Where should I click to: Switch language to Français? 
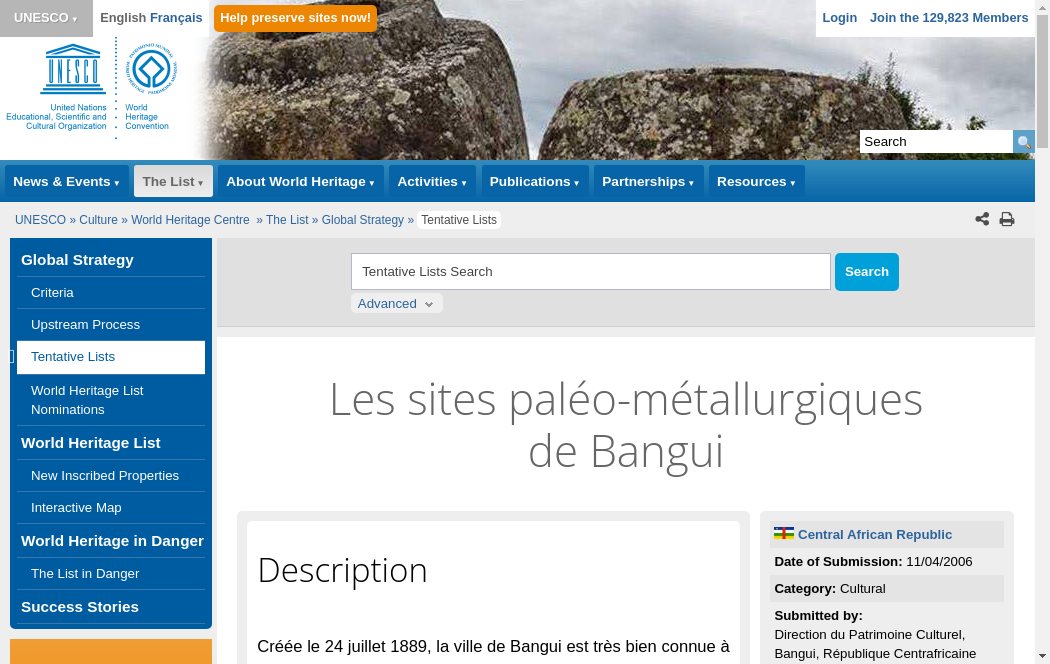pyautogui.click(x=176, y=18)
